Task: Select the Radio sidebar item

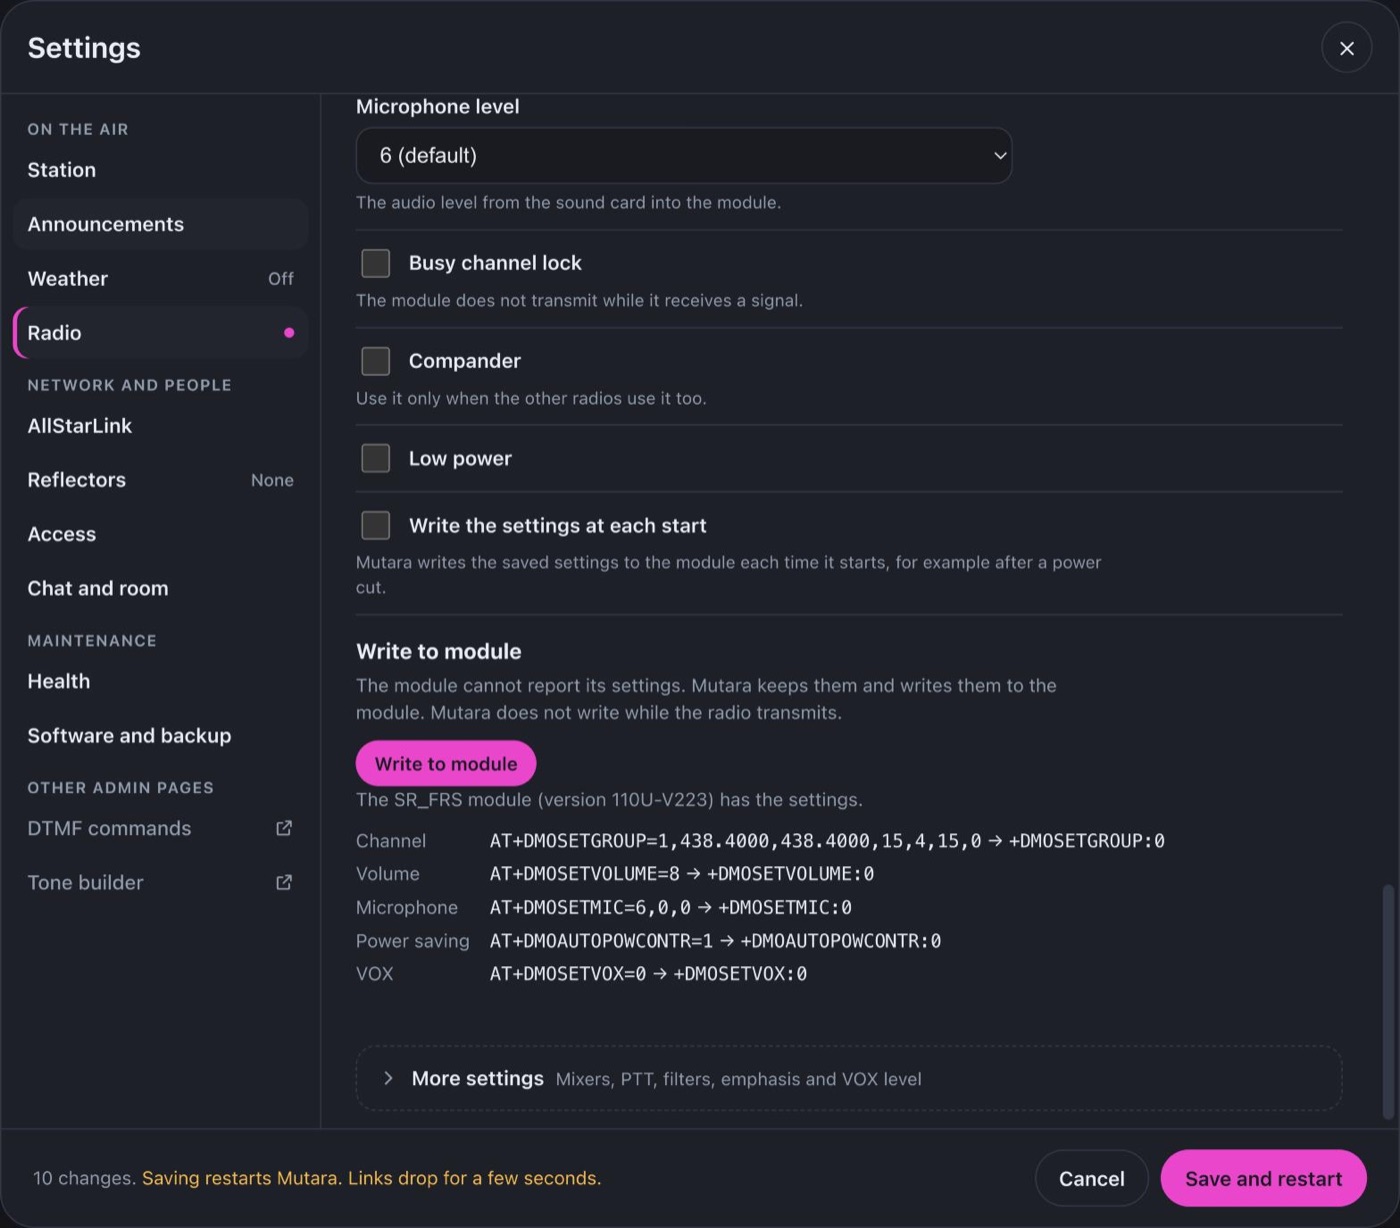Action: pyautogui.click(x=160, y=332)
